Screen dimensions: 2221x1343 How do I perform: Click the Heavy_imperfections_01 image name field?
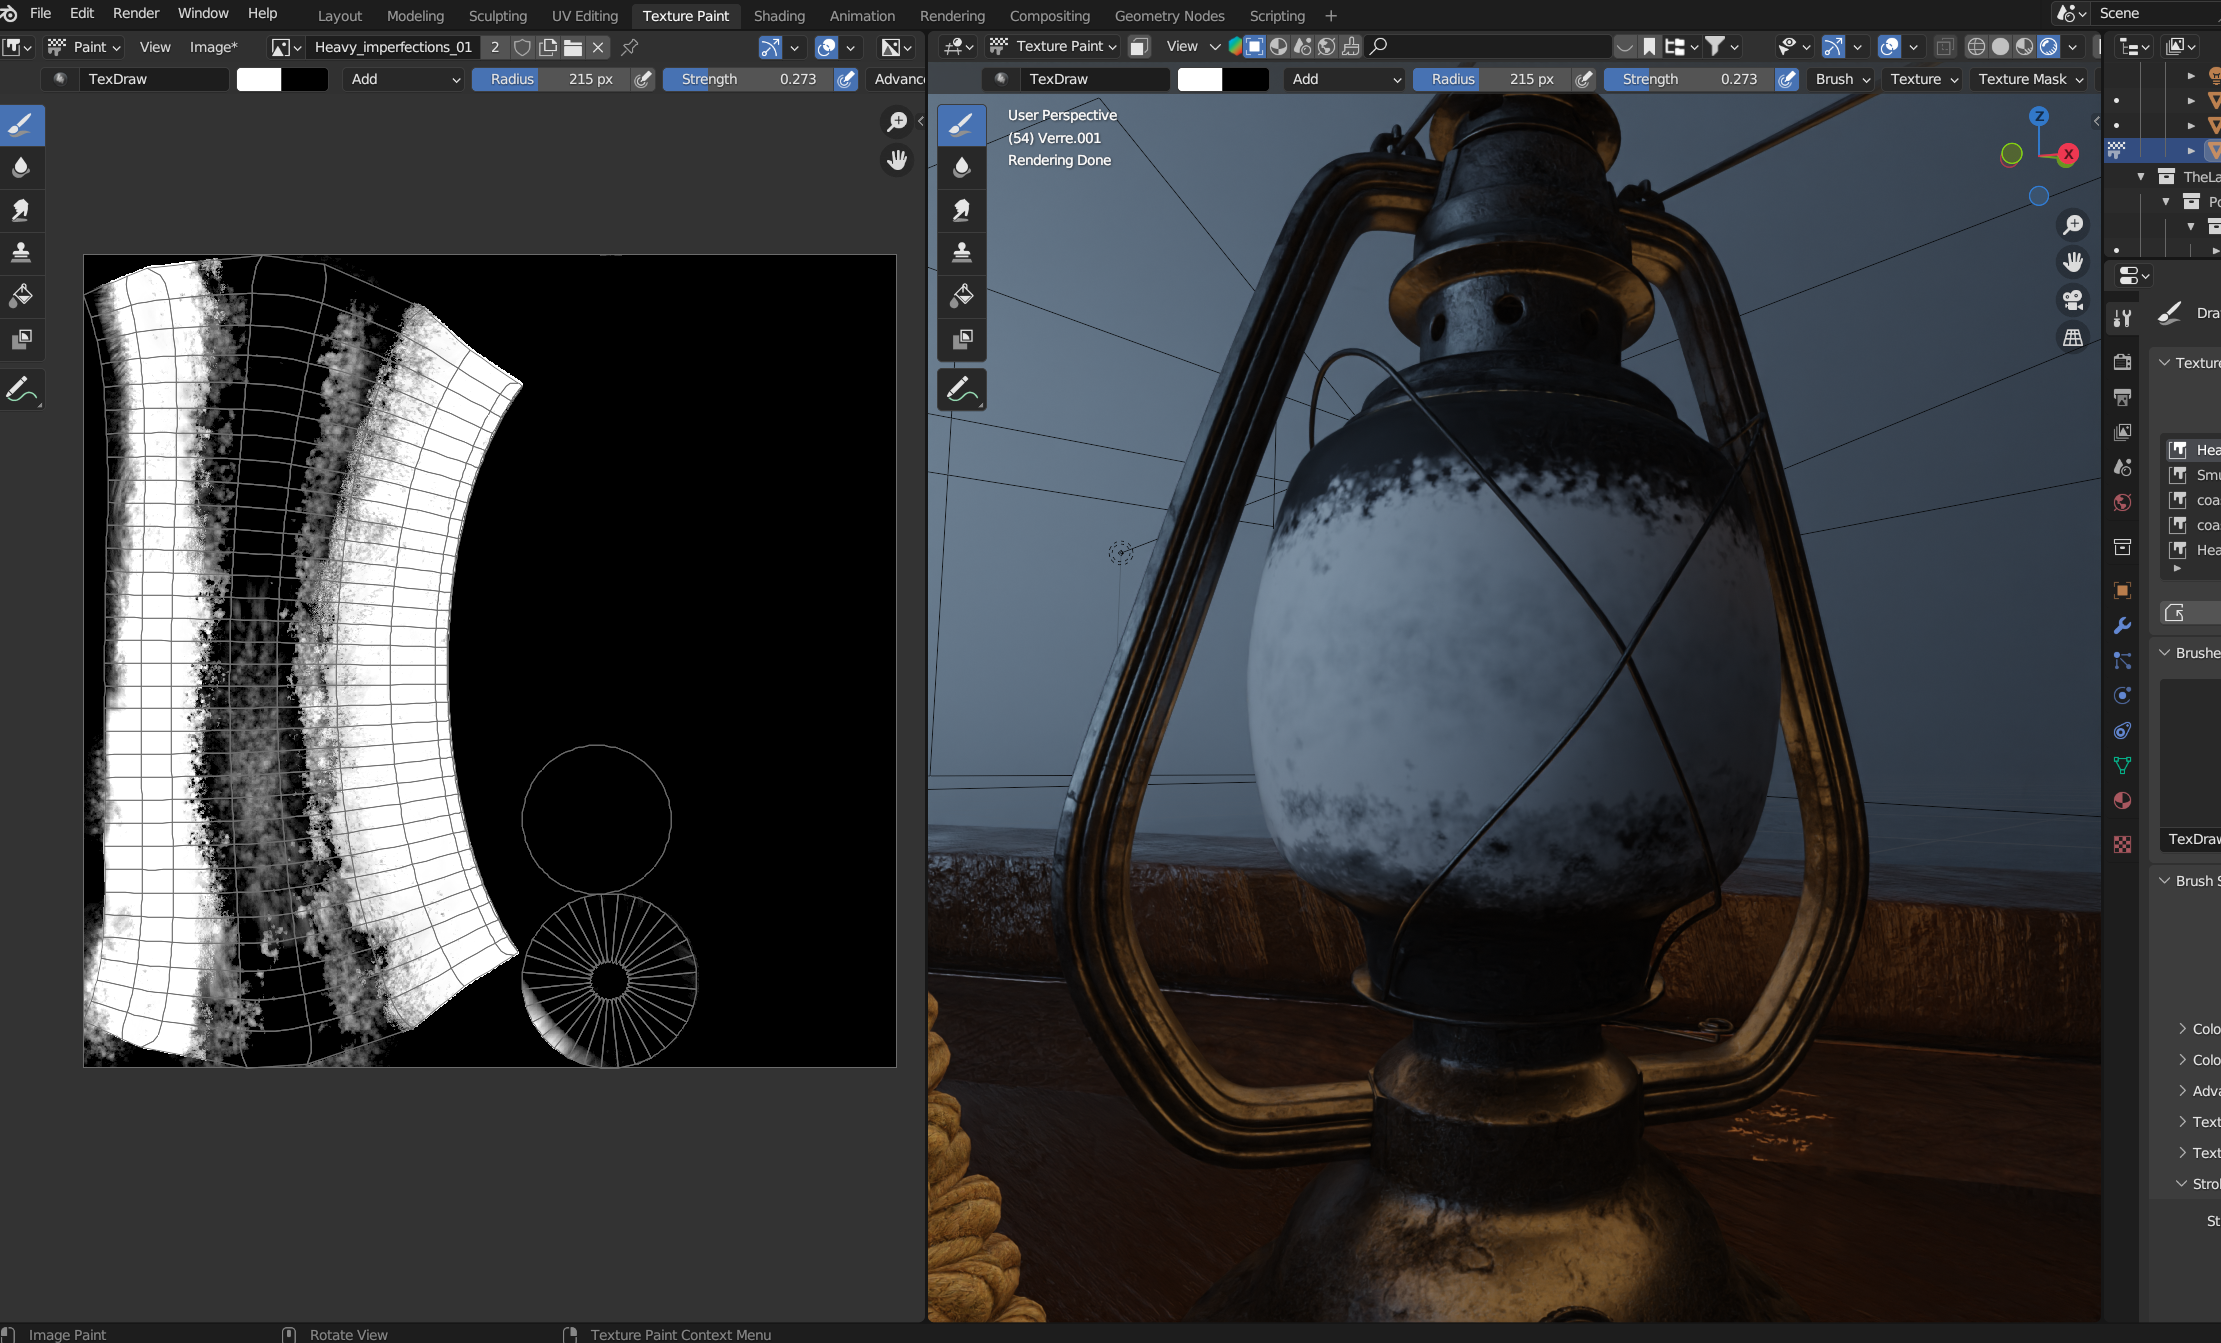pos(393,47)
